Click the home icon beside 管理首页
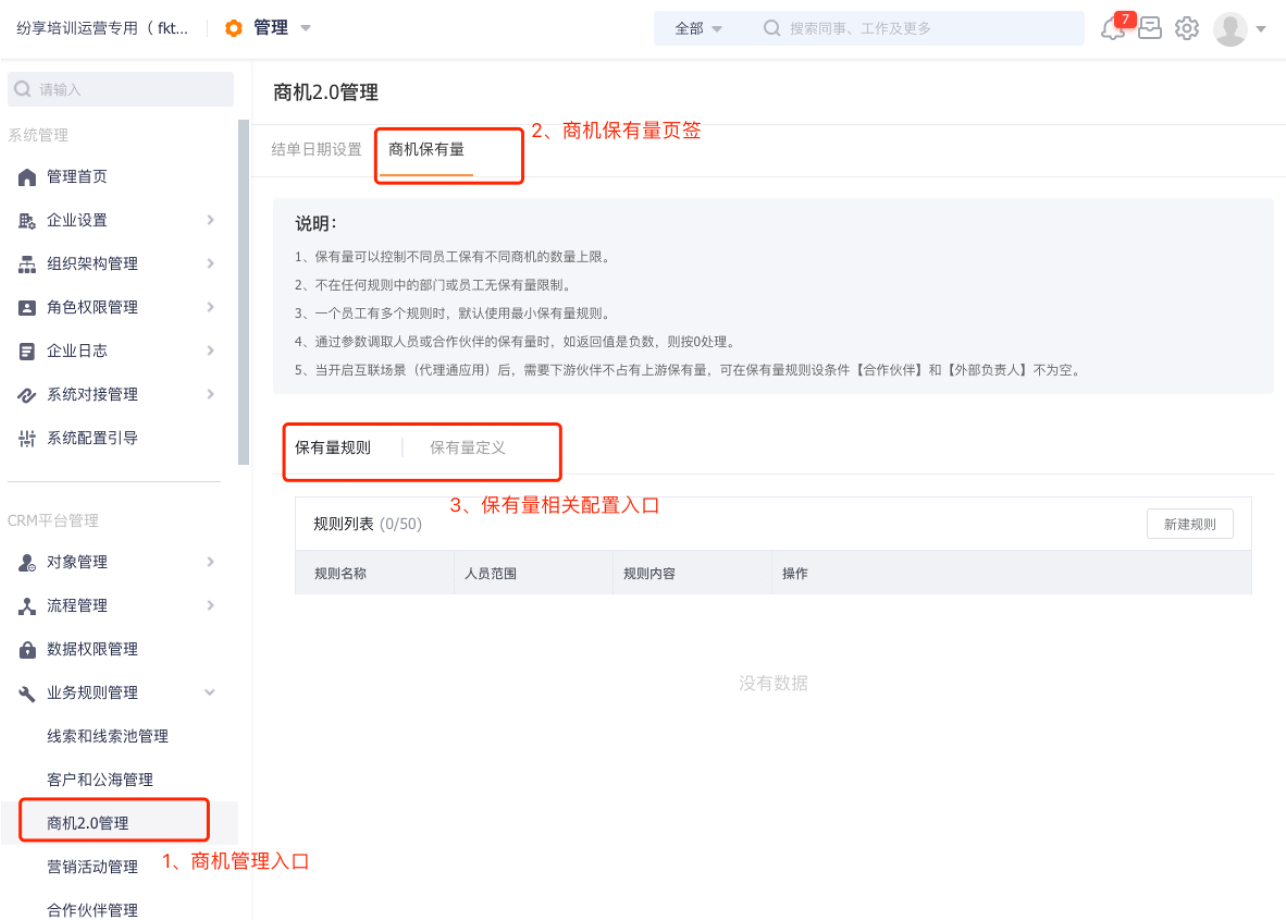The height and width of the screenshot is (920, 1286). (x=27, y=177)
